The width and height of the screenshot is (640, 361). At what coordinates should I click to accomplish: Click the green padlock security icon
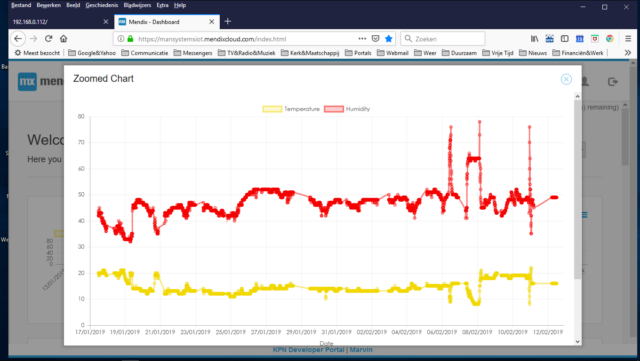click(130, 39)
